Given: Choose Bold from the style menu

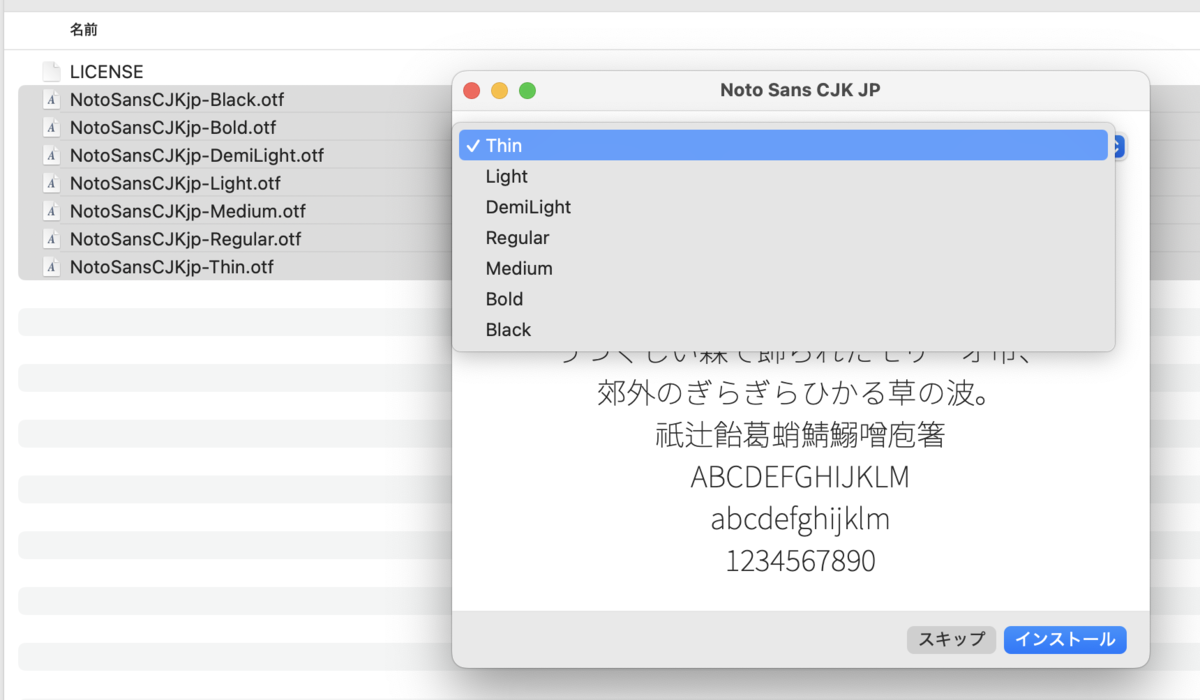Looking at the screenshot, I should (x=783, y=299).
